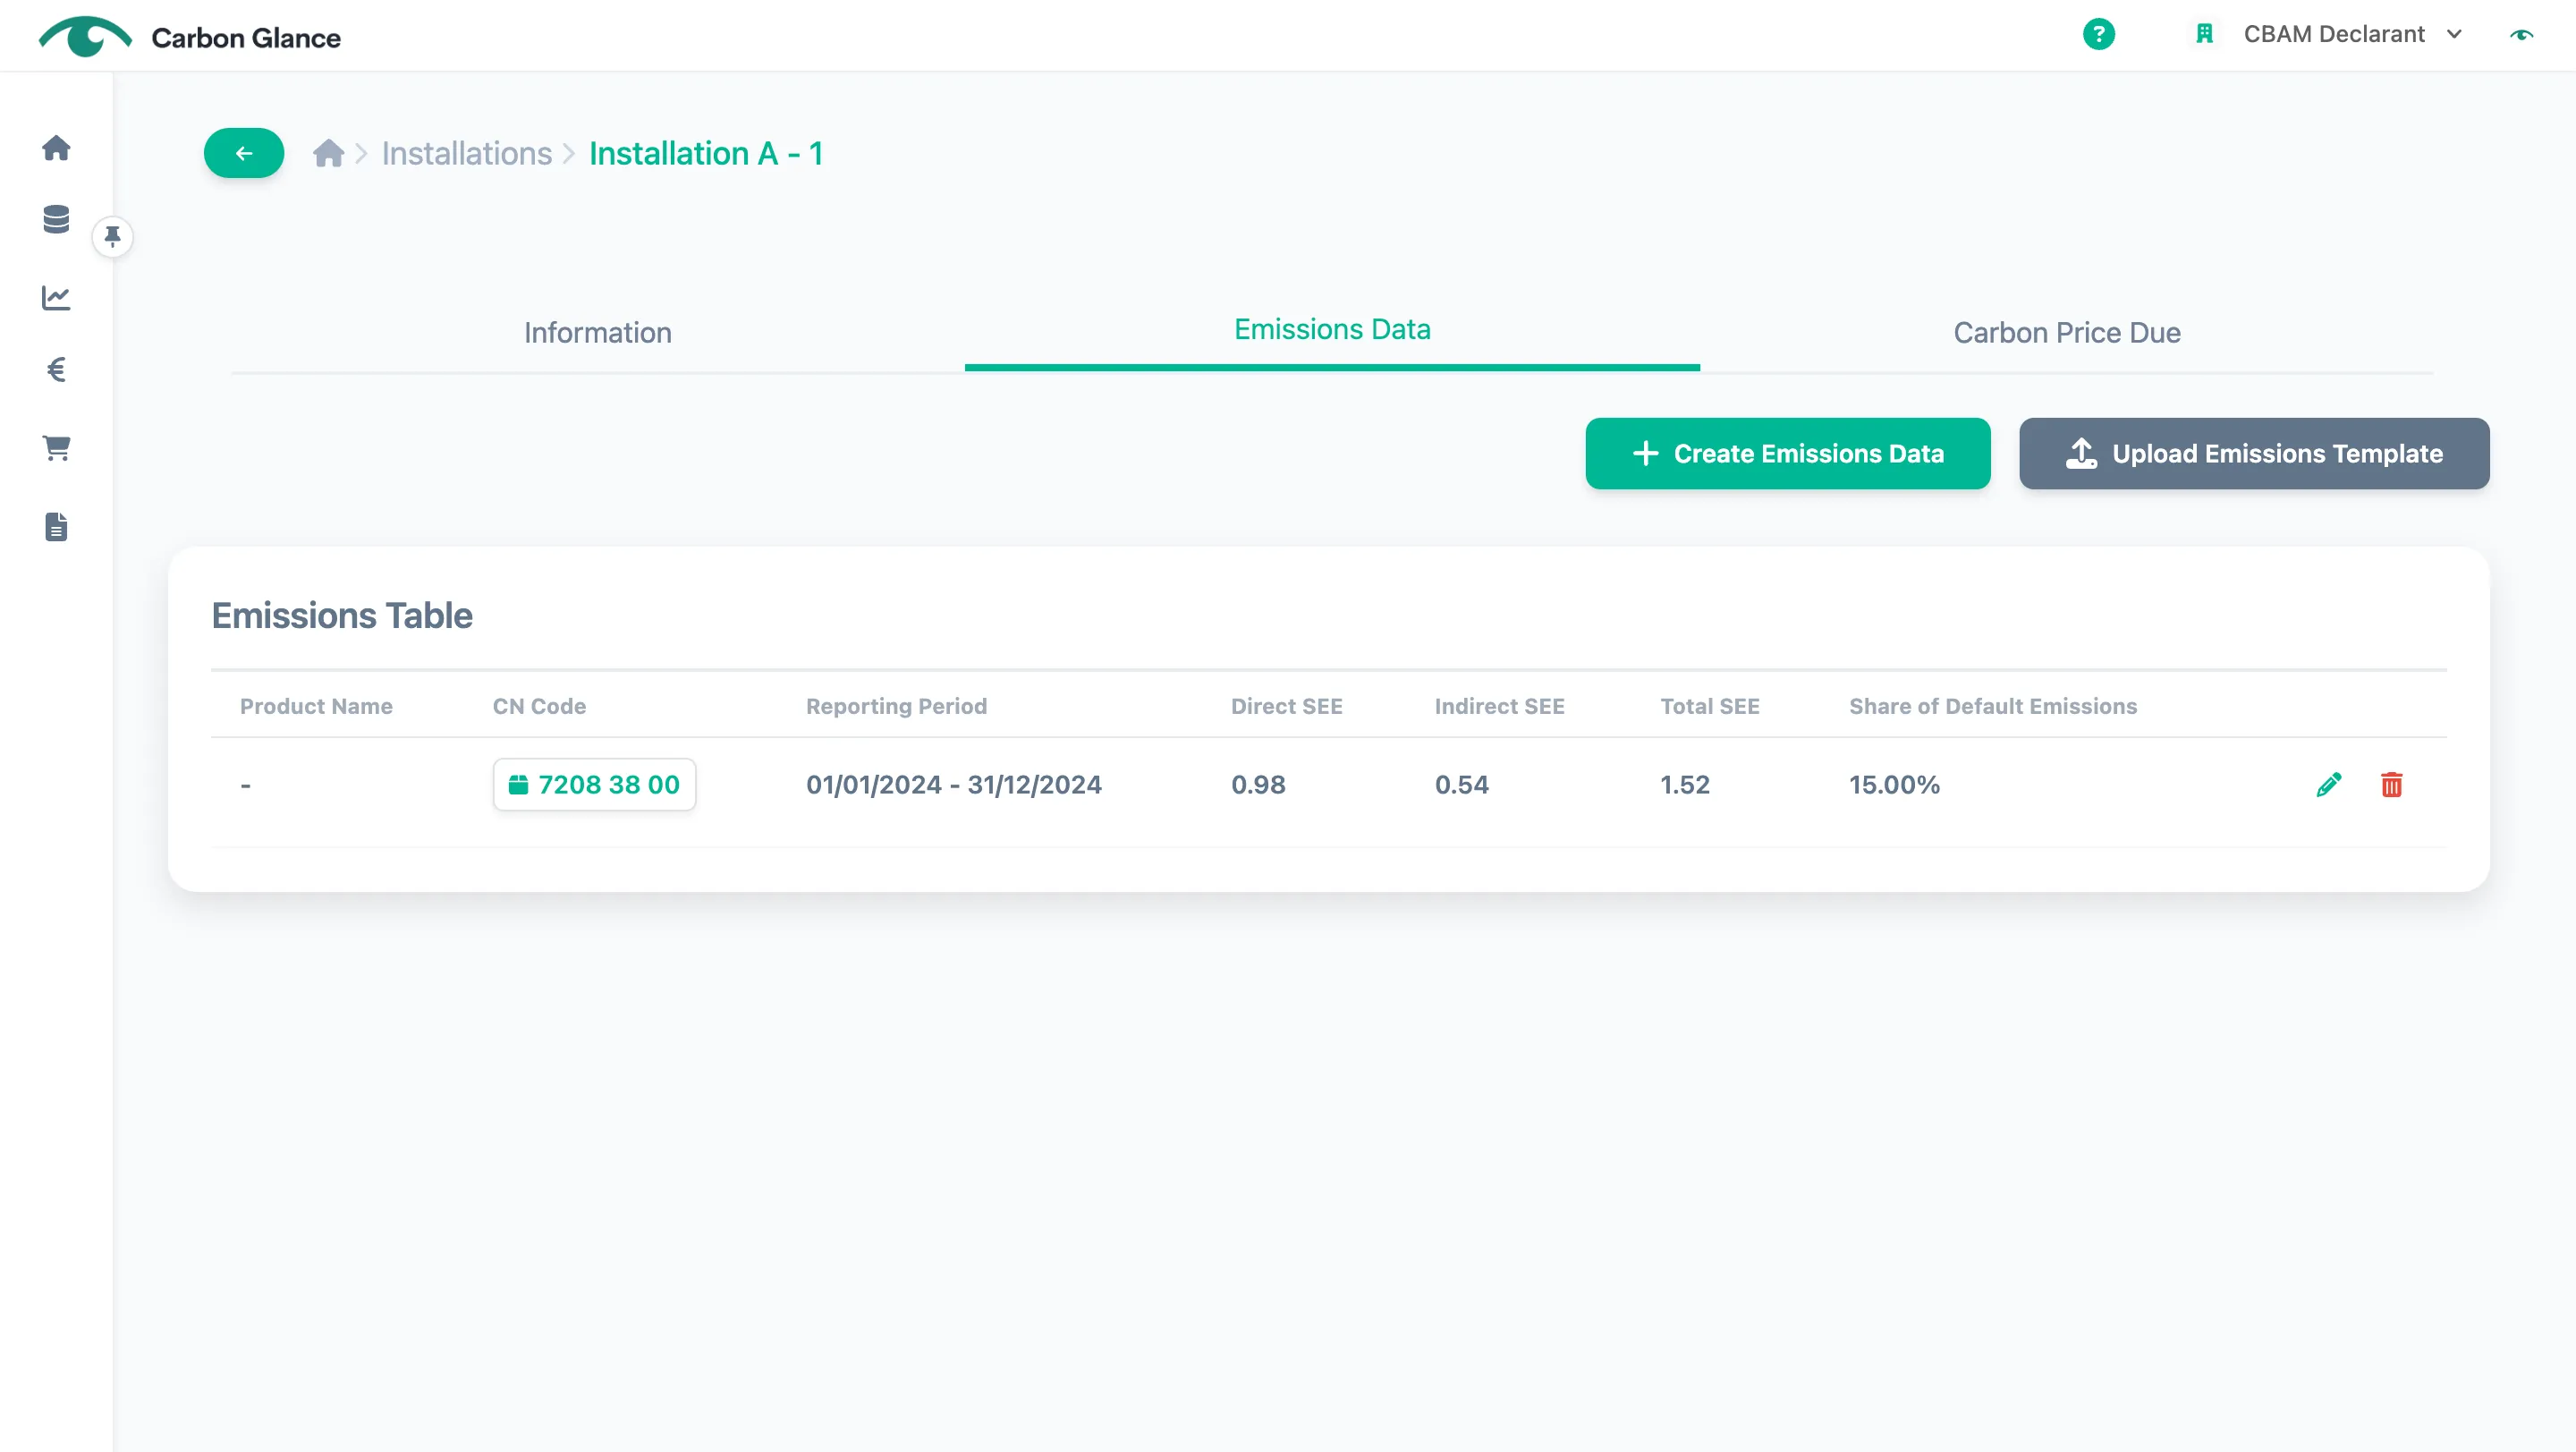Go to Installations in the breadcrumb

pos(466,153)
